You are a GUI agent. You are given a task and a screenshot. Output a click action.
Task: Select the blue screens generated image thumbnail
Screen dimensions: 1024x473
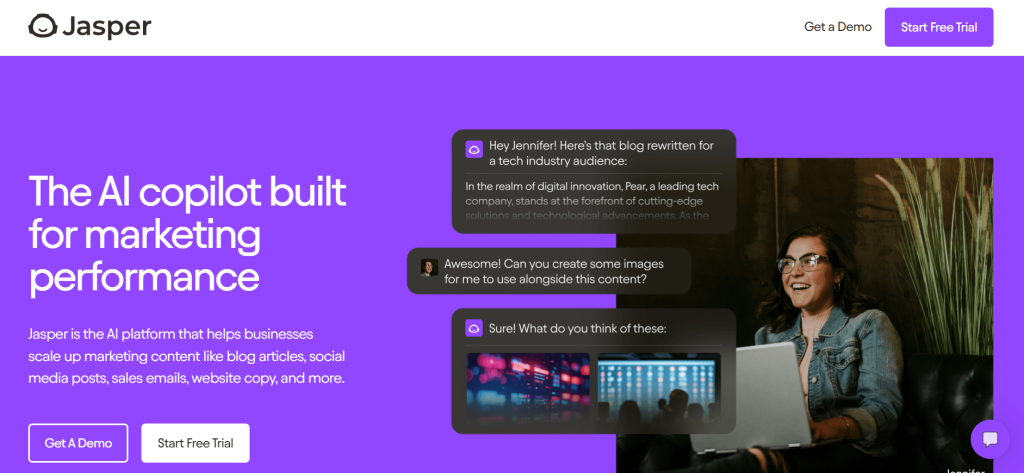pos(660,389)
